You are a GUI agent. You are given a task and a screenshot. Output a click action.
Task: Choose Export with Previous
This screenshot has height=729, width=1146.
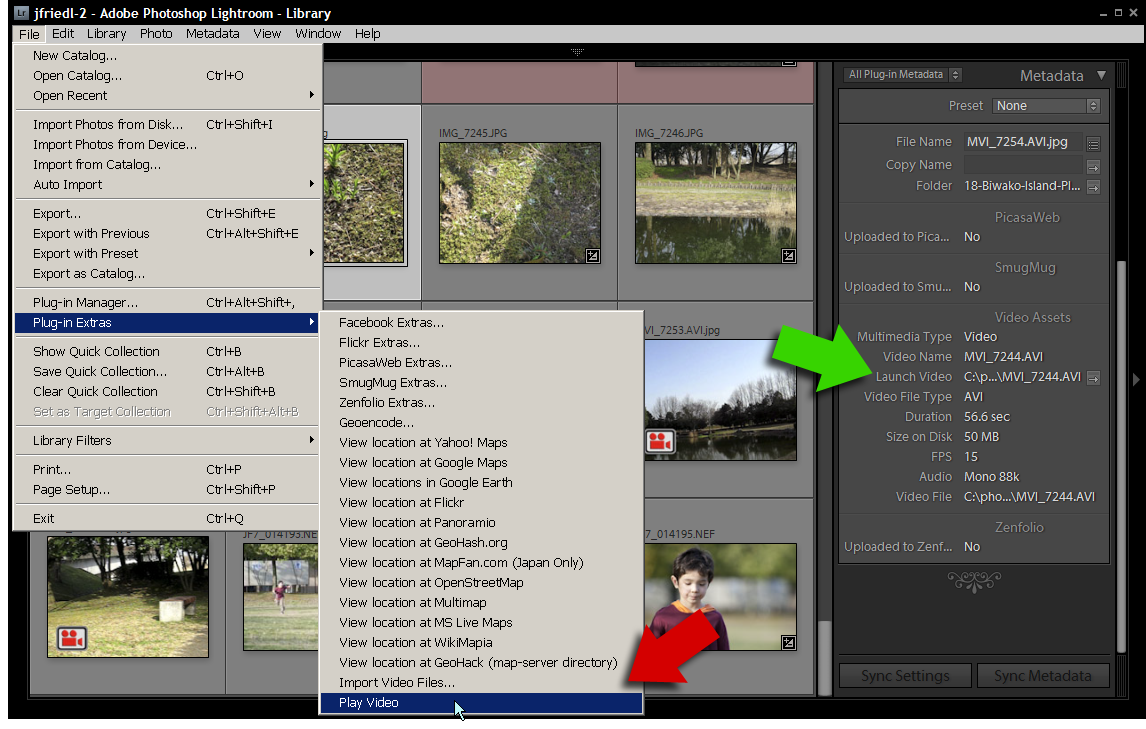tap(168, 234)
